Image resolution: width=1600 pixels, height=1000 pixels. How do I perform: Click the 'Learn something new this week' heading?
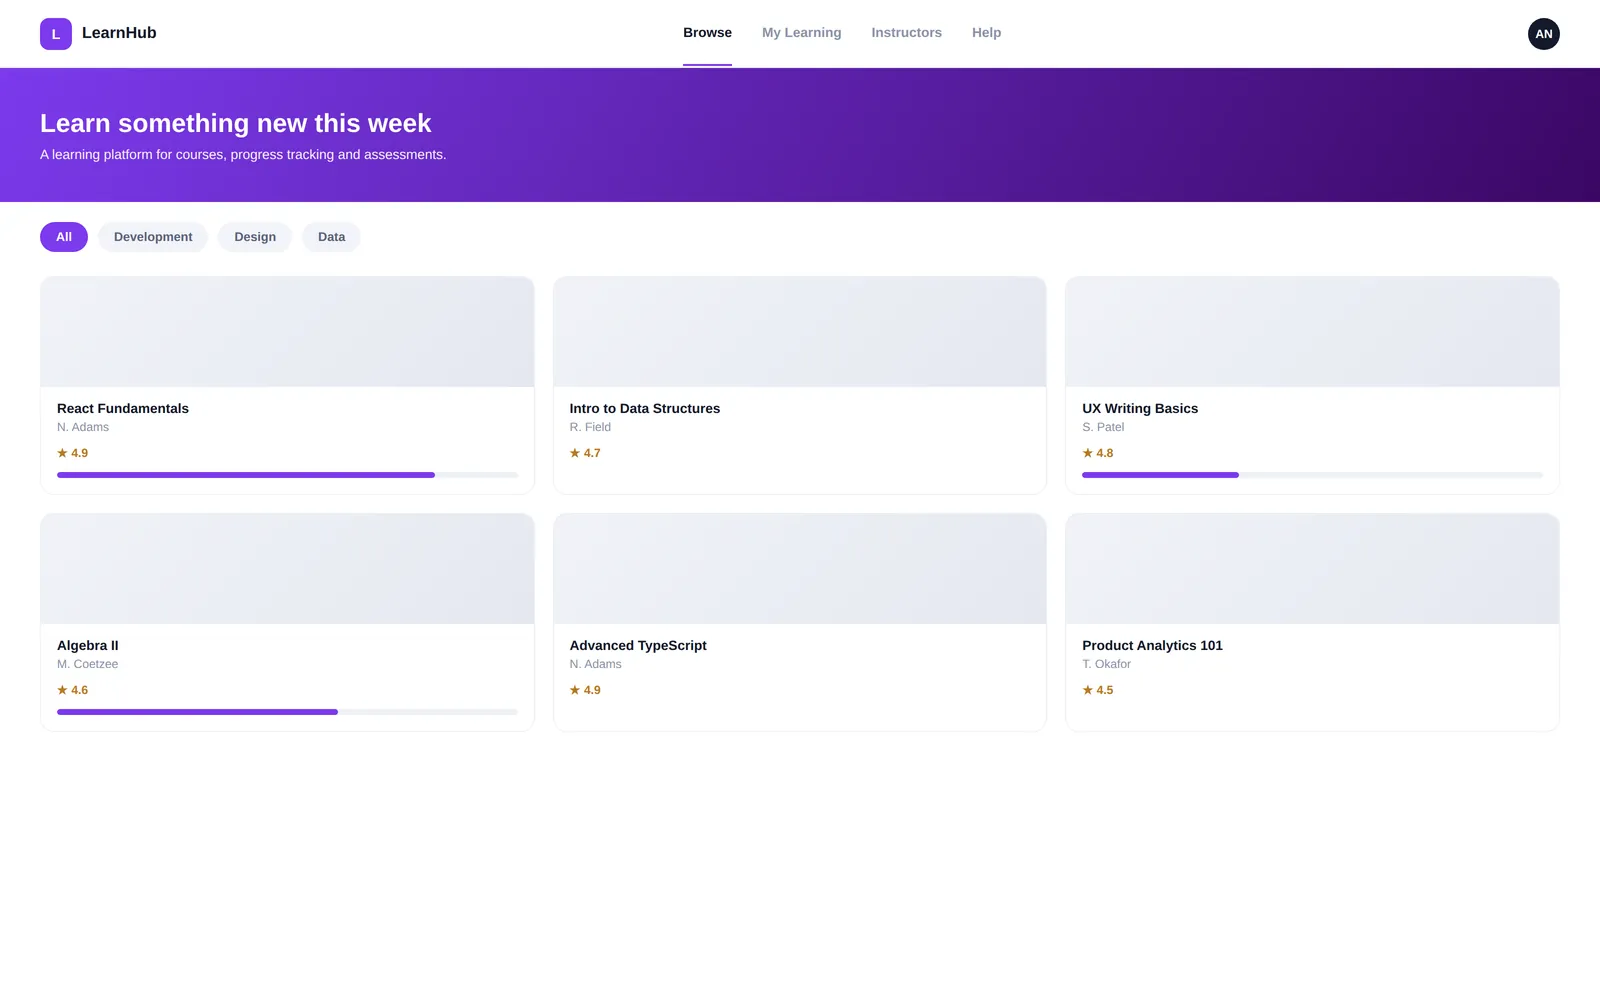click(236, 123)
